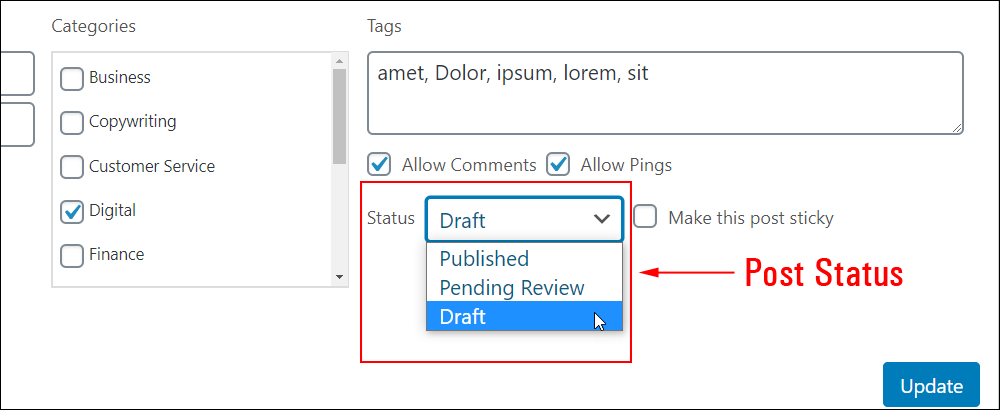Click into the Tags text area
Viewport: 1000px width, 410px height.
point(665,93)
